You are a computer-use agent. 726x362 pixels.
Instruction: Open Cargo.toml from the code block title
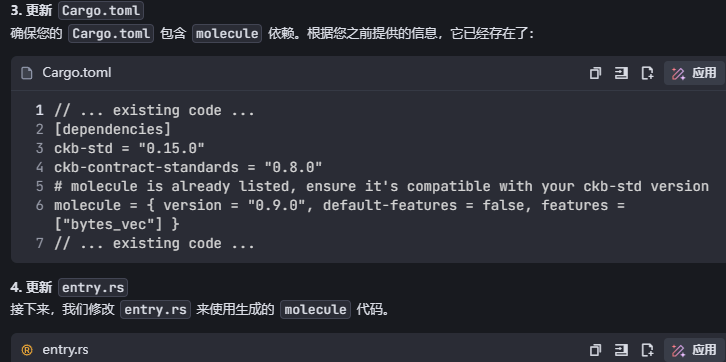pyautogui.click(x=77, y=73)
